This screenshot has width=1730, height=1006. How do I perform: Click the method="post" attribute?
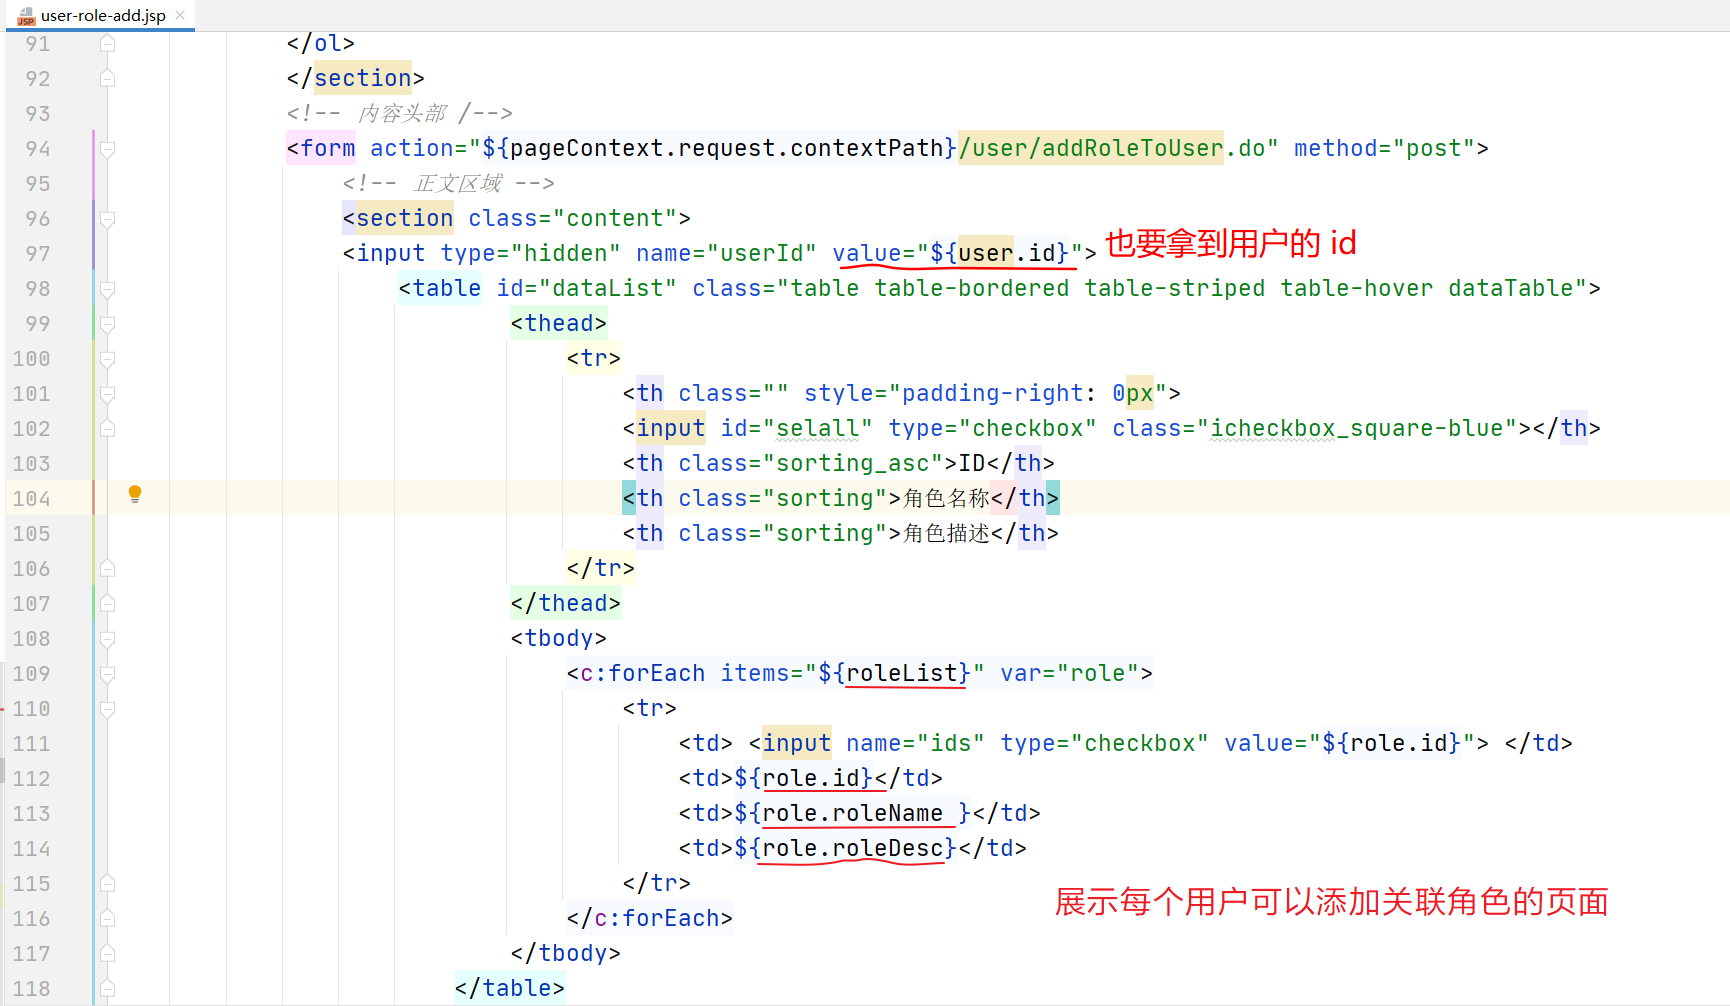pyautogui.click(x=1384, y=148)
